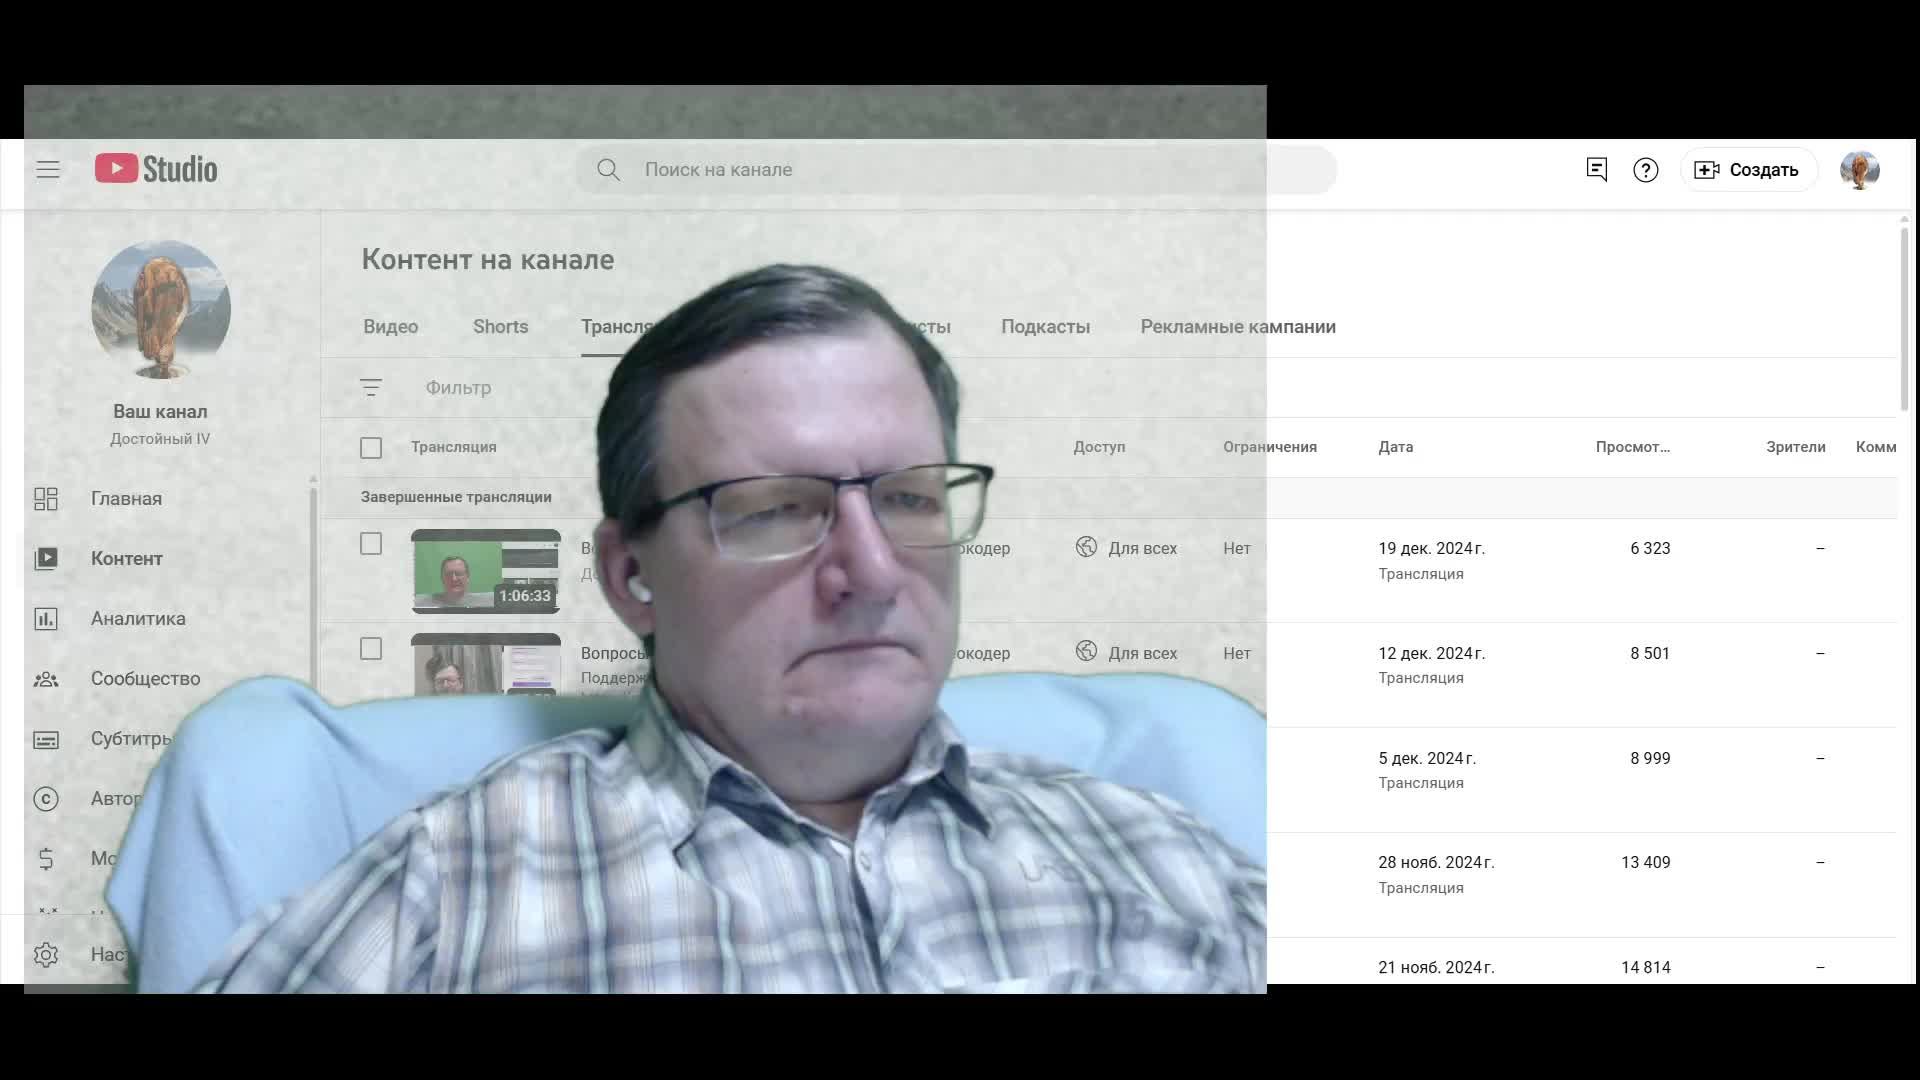Click the filter lines icon

(x=371, y=388)
